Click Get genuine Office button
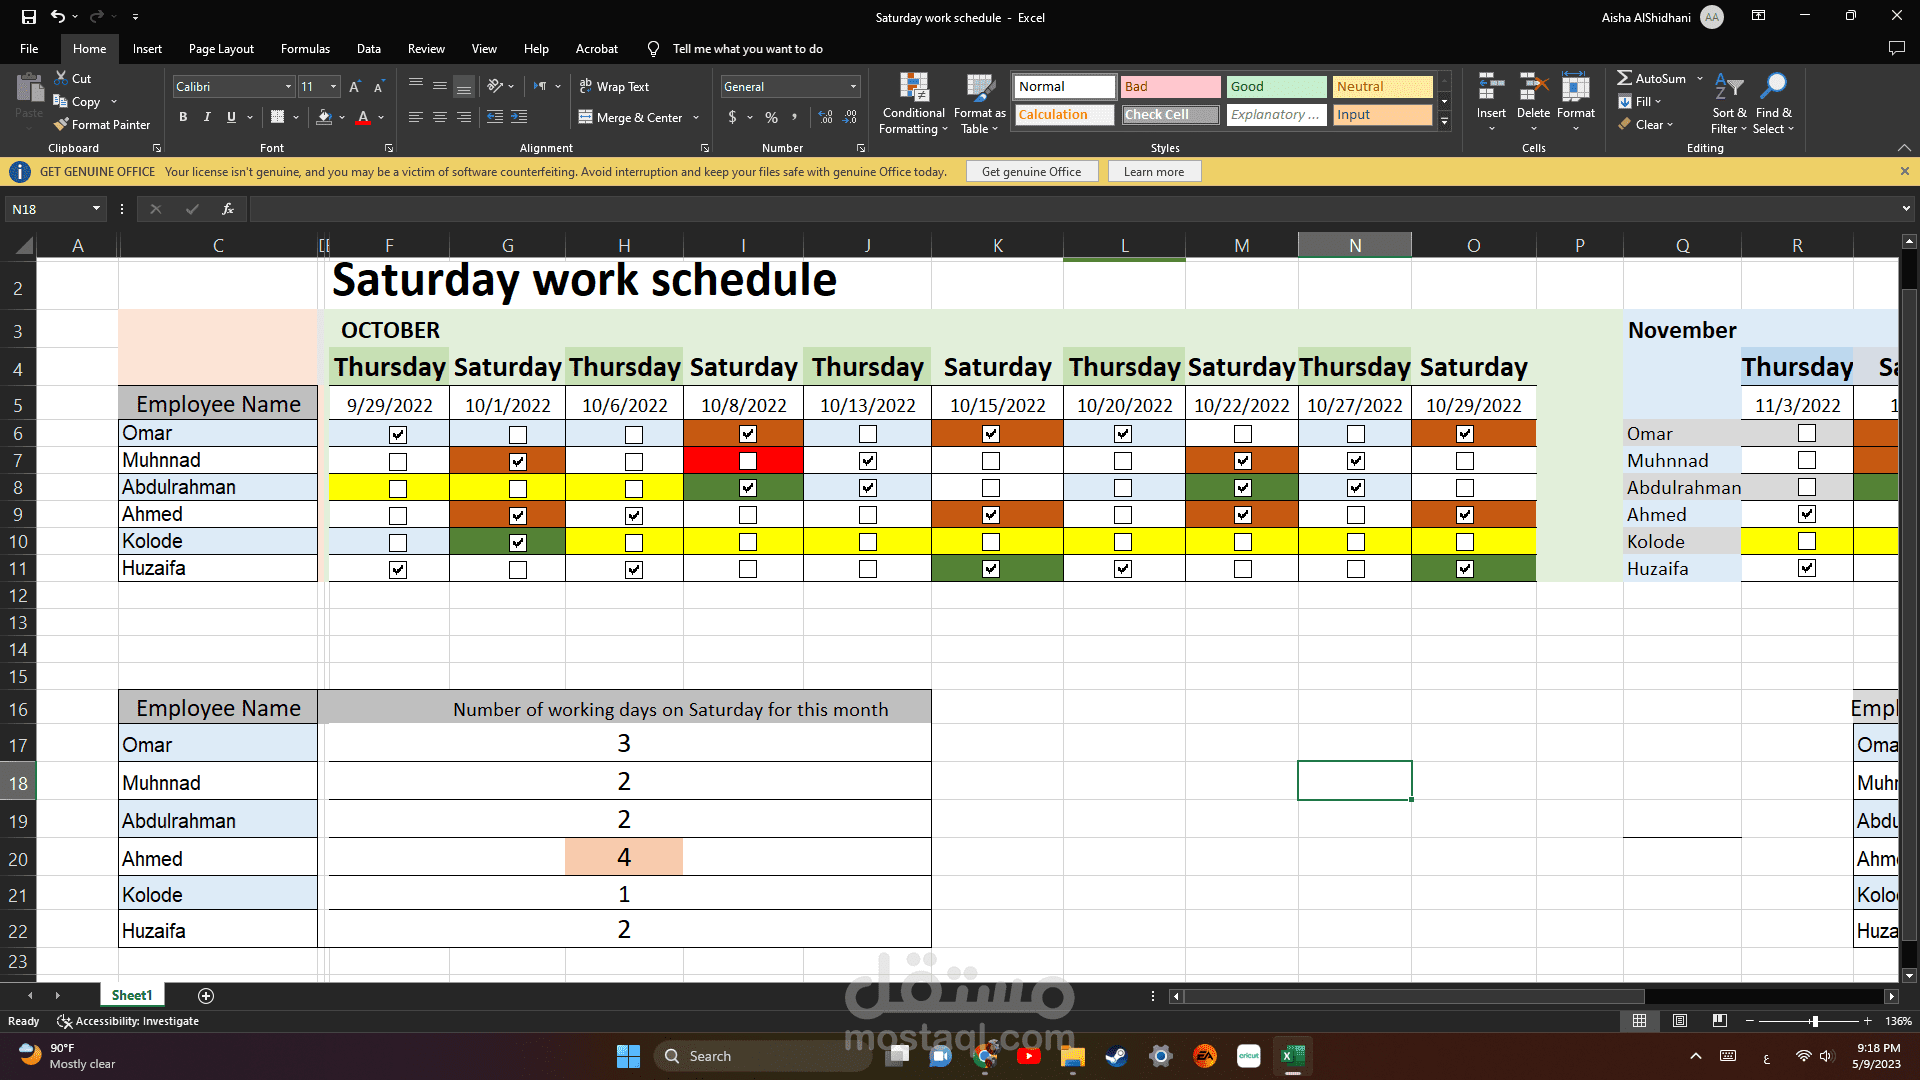Viewport: 1920px width, 1080px height. pos(1031,172)
